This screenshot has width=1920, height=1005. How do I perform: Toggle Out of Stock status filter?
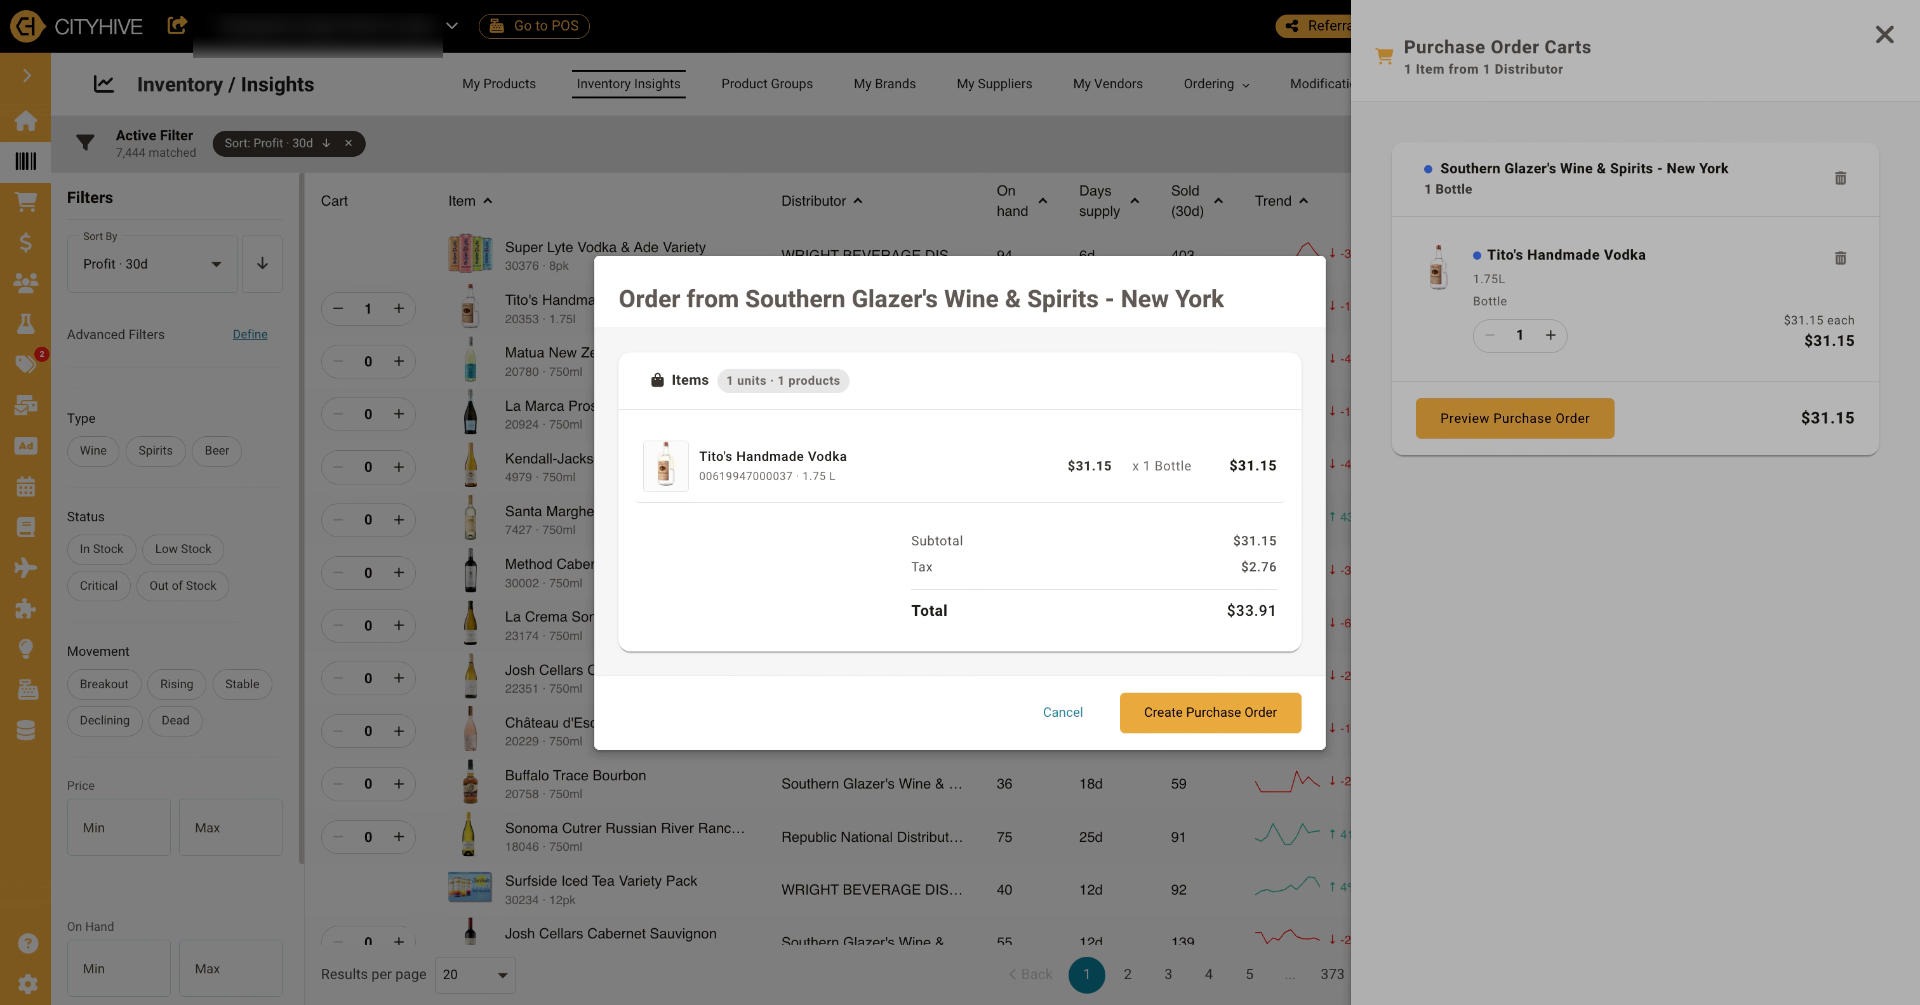183,586
